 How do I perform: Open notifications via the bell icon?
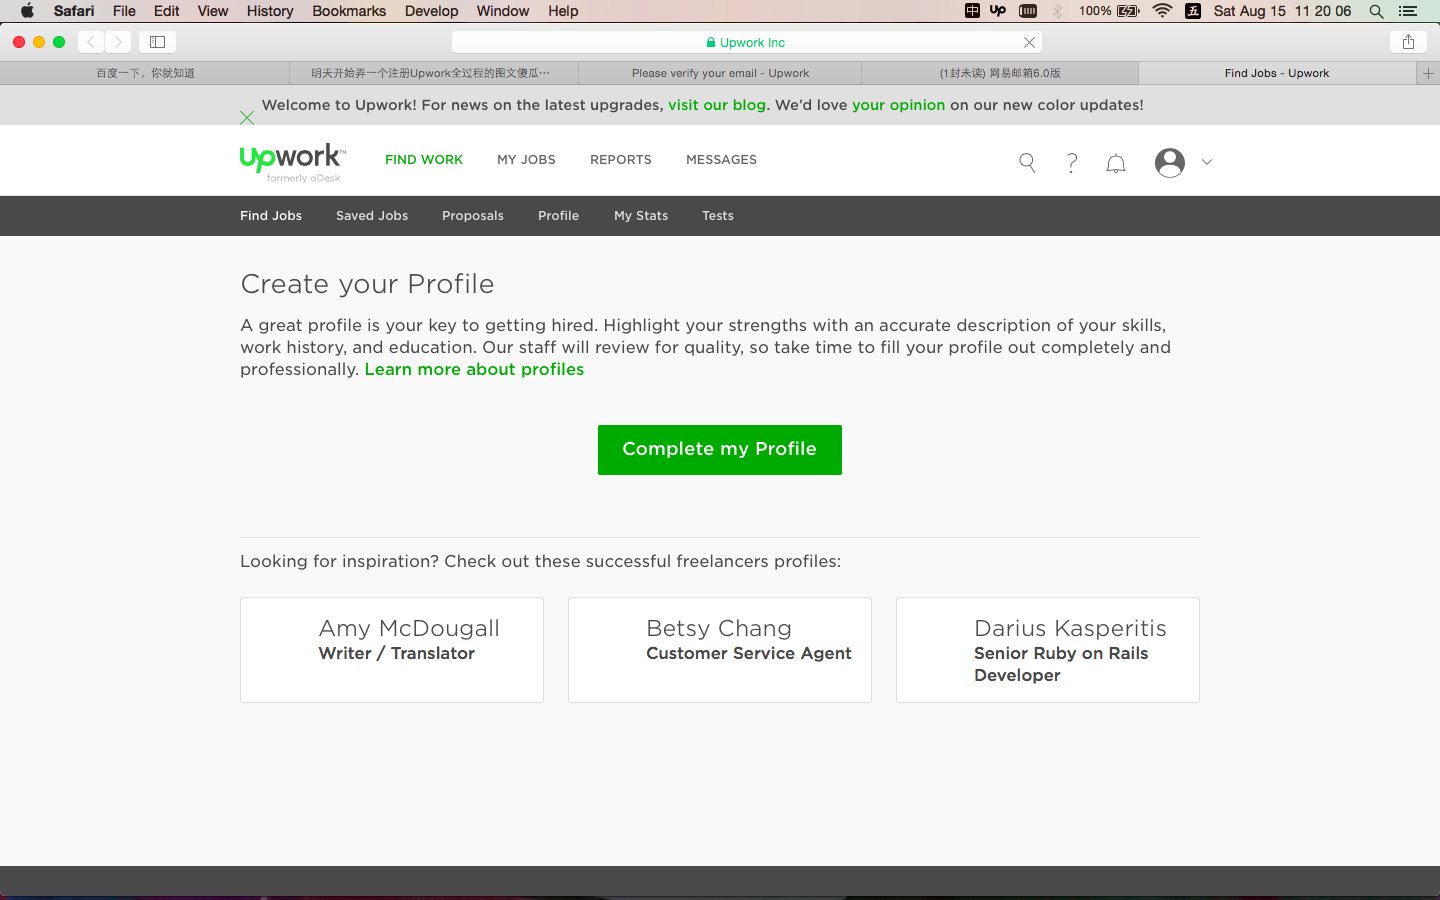[1115, 162]
